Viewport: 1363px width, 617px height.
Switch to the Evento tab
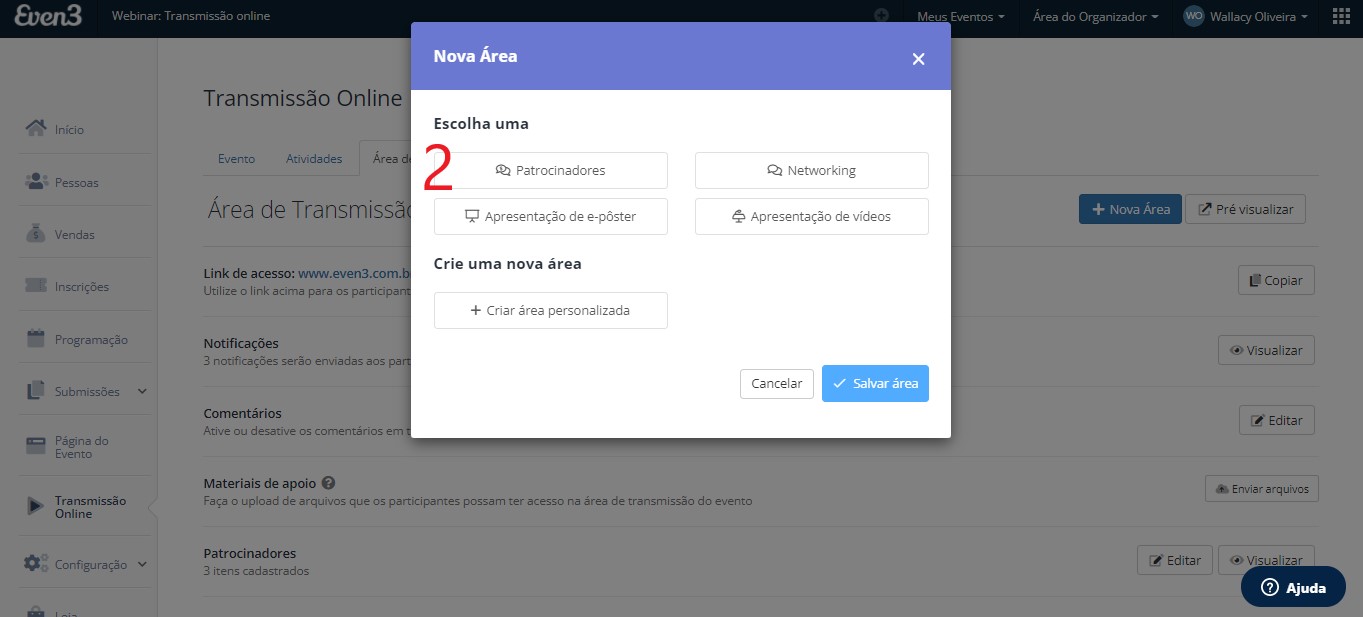point(236,158)
